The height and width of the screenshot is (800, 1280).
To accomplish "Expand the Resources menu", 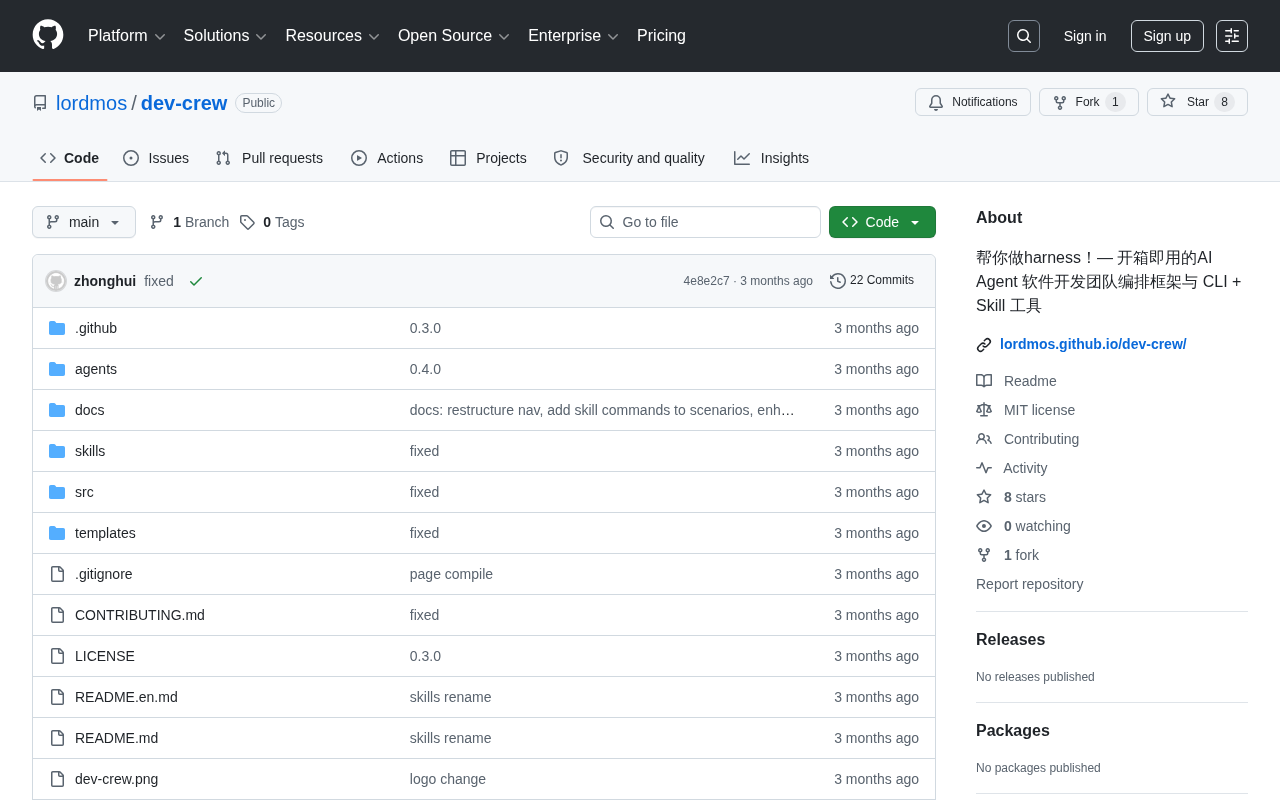I will click(x=332, y=36).
